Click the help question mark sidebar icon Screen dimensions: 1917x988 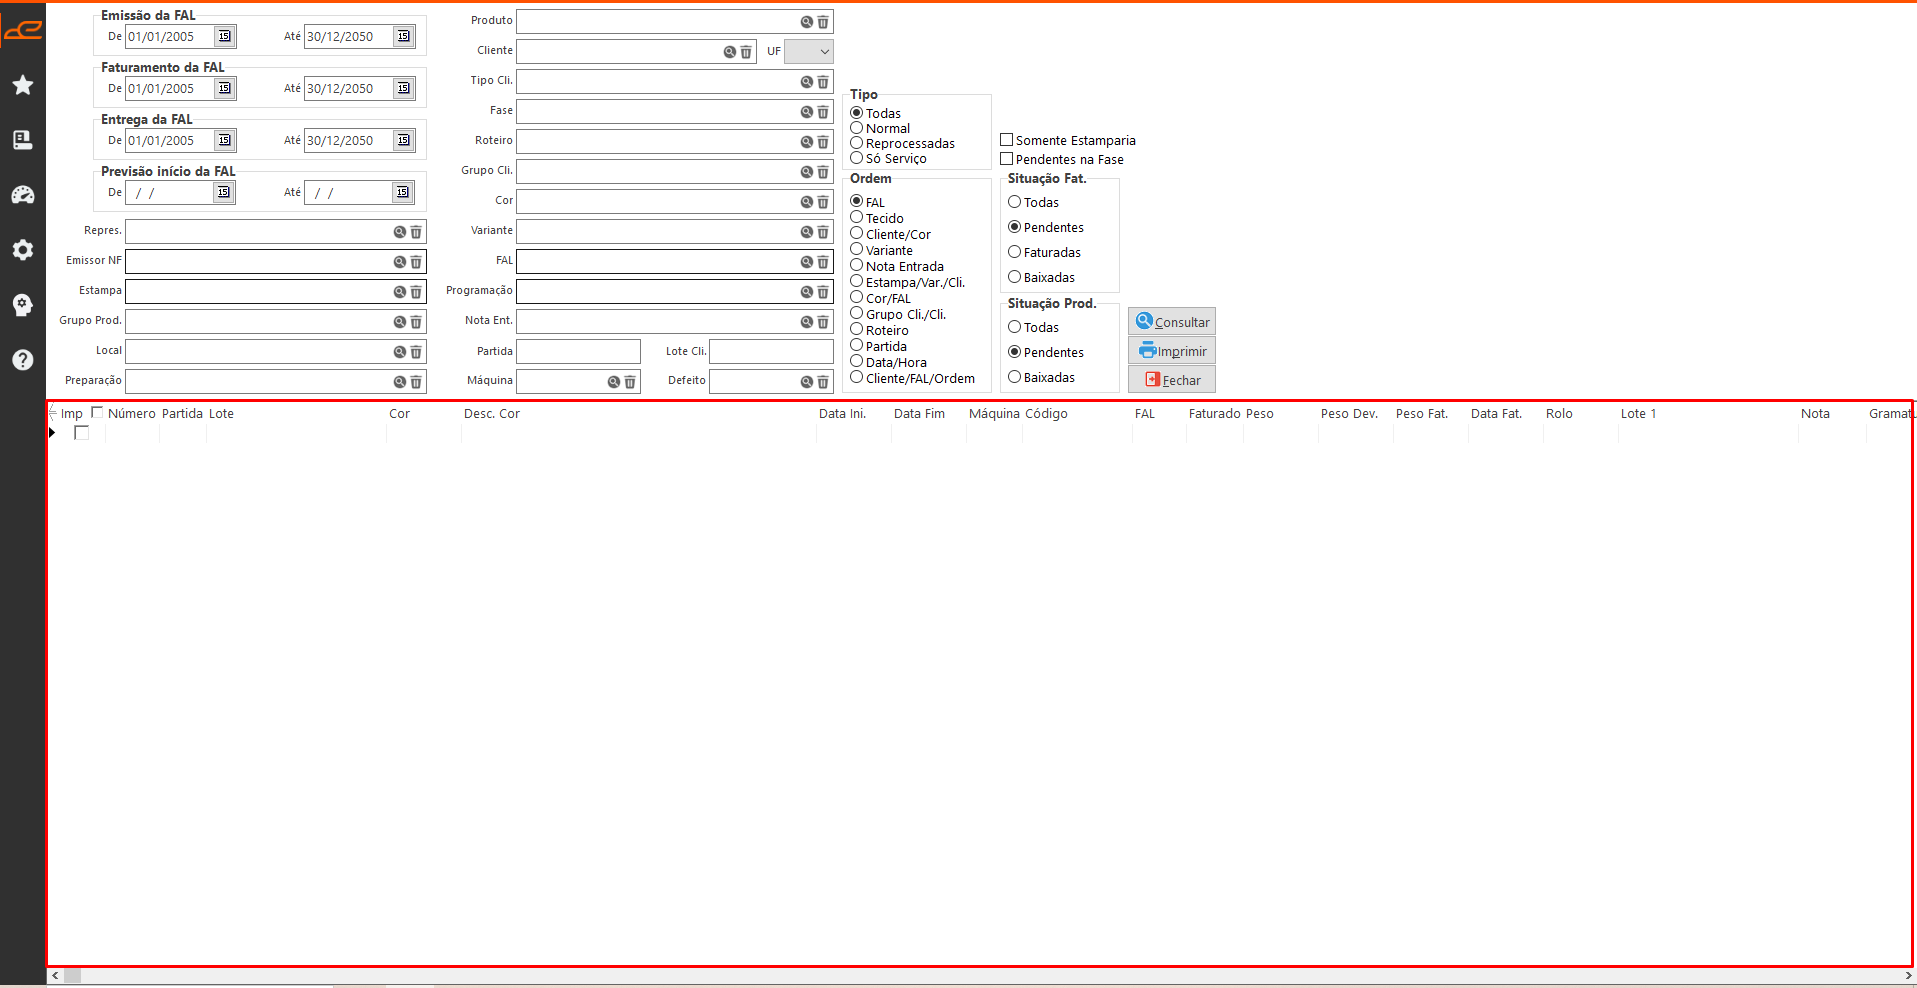pos(22,360)
